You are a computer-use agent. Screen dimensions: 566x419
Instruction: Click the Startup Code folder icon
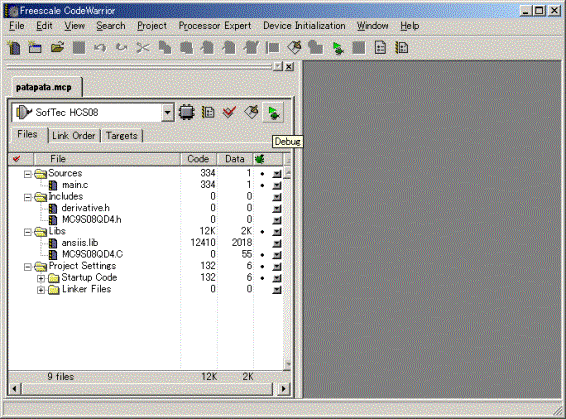click(54, 278)
